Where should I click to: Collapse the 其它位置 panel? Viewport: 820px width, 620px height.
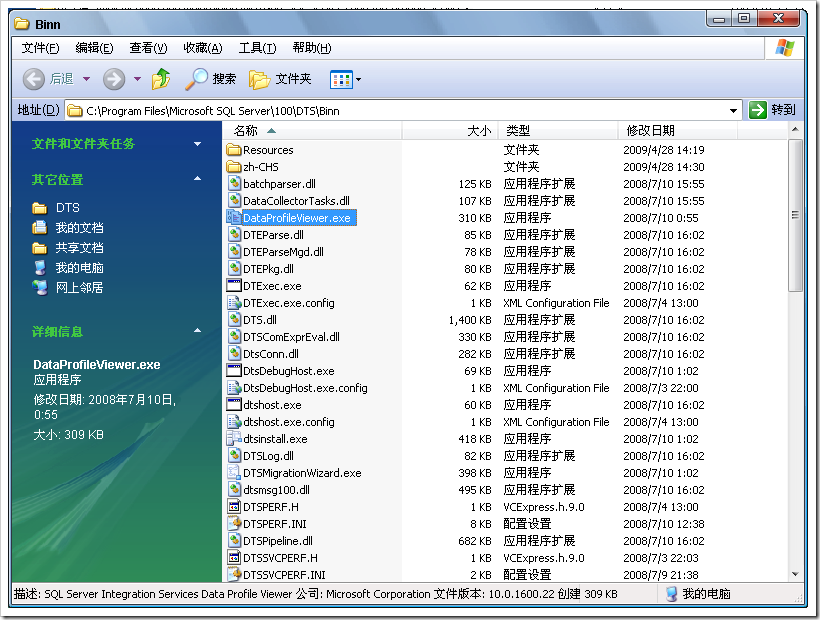[198, 179]
